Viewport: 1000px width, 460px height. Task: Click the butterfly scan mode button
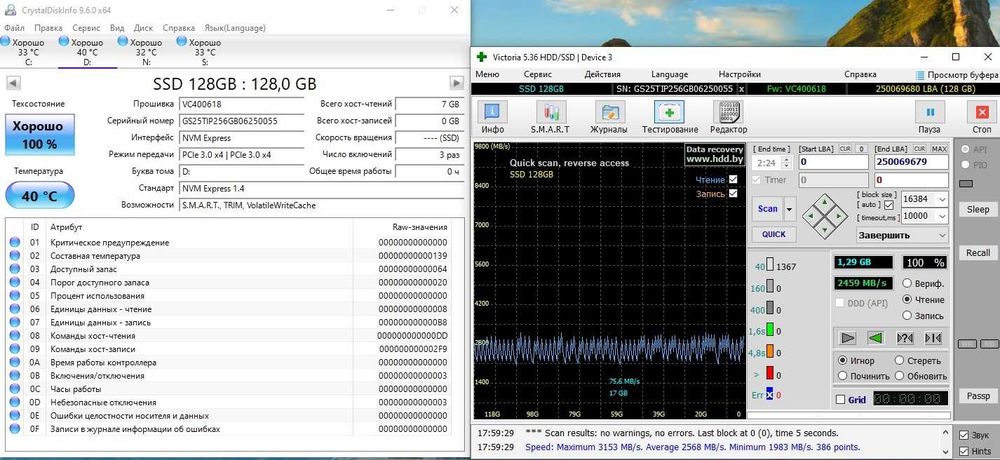pyautogui.click(x=932, y=338)
